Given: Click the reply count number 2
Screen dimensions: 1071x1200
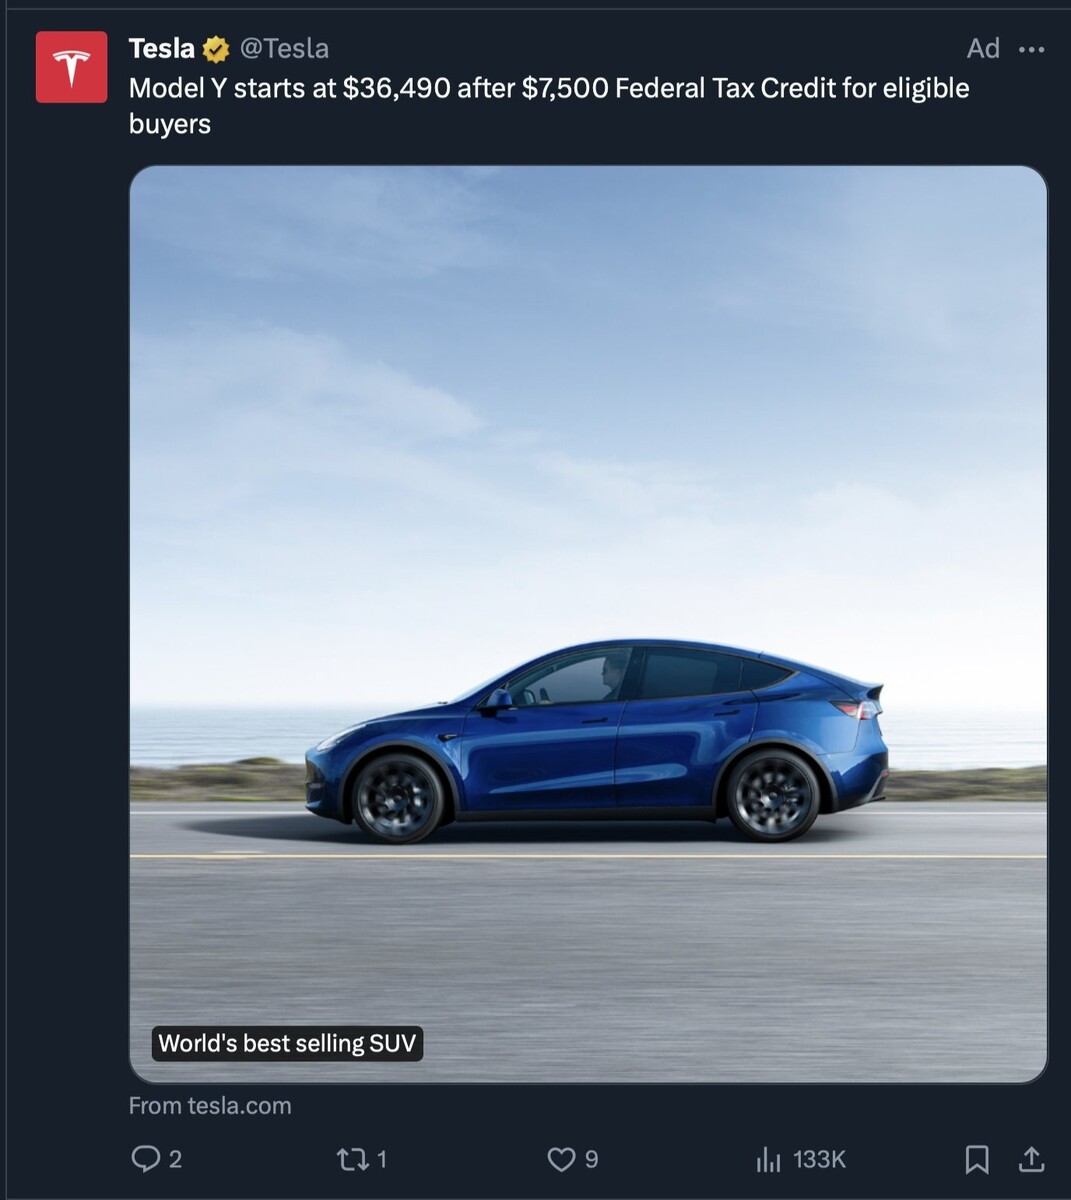Looking at the screenshot, I should click(175, 1159).
